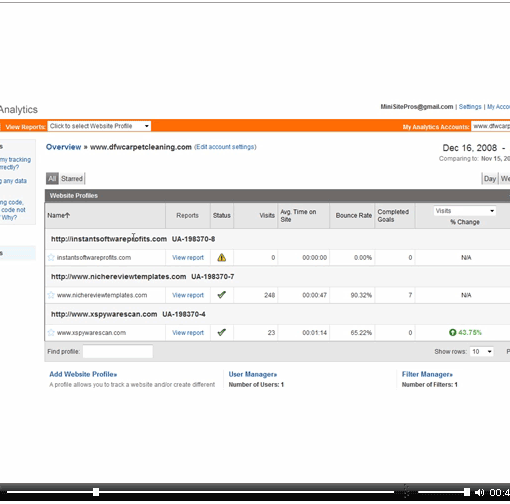Click the 90.32% bounce rate value
510x504 pixels.
pos(361,295)
